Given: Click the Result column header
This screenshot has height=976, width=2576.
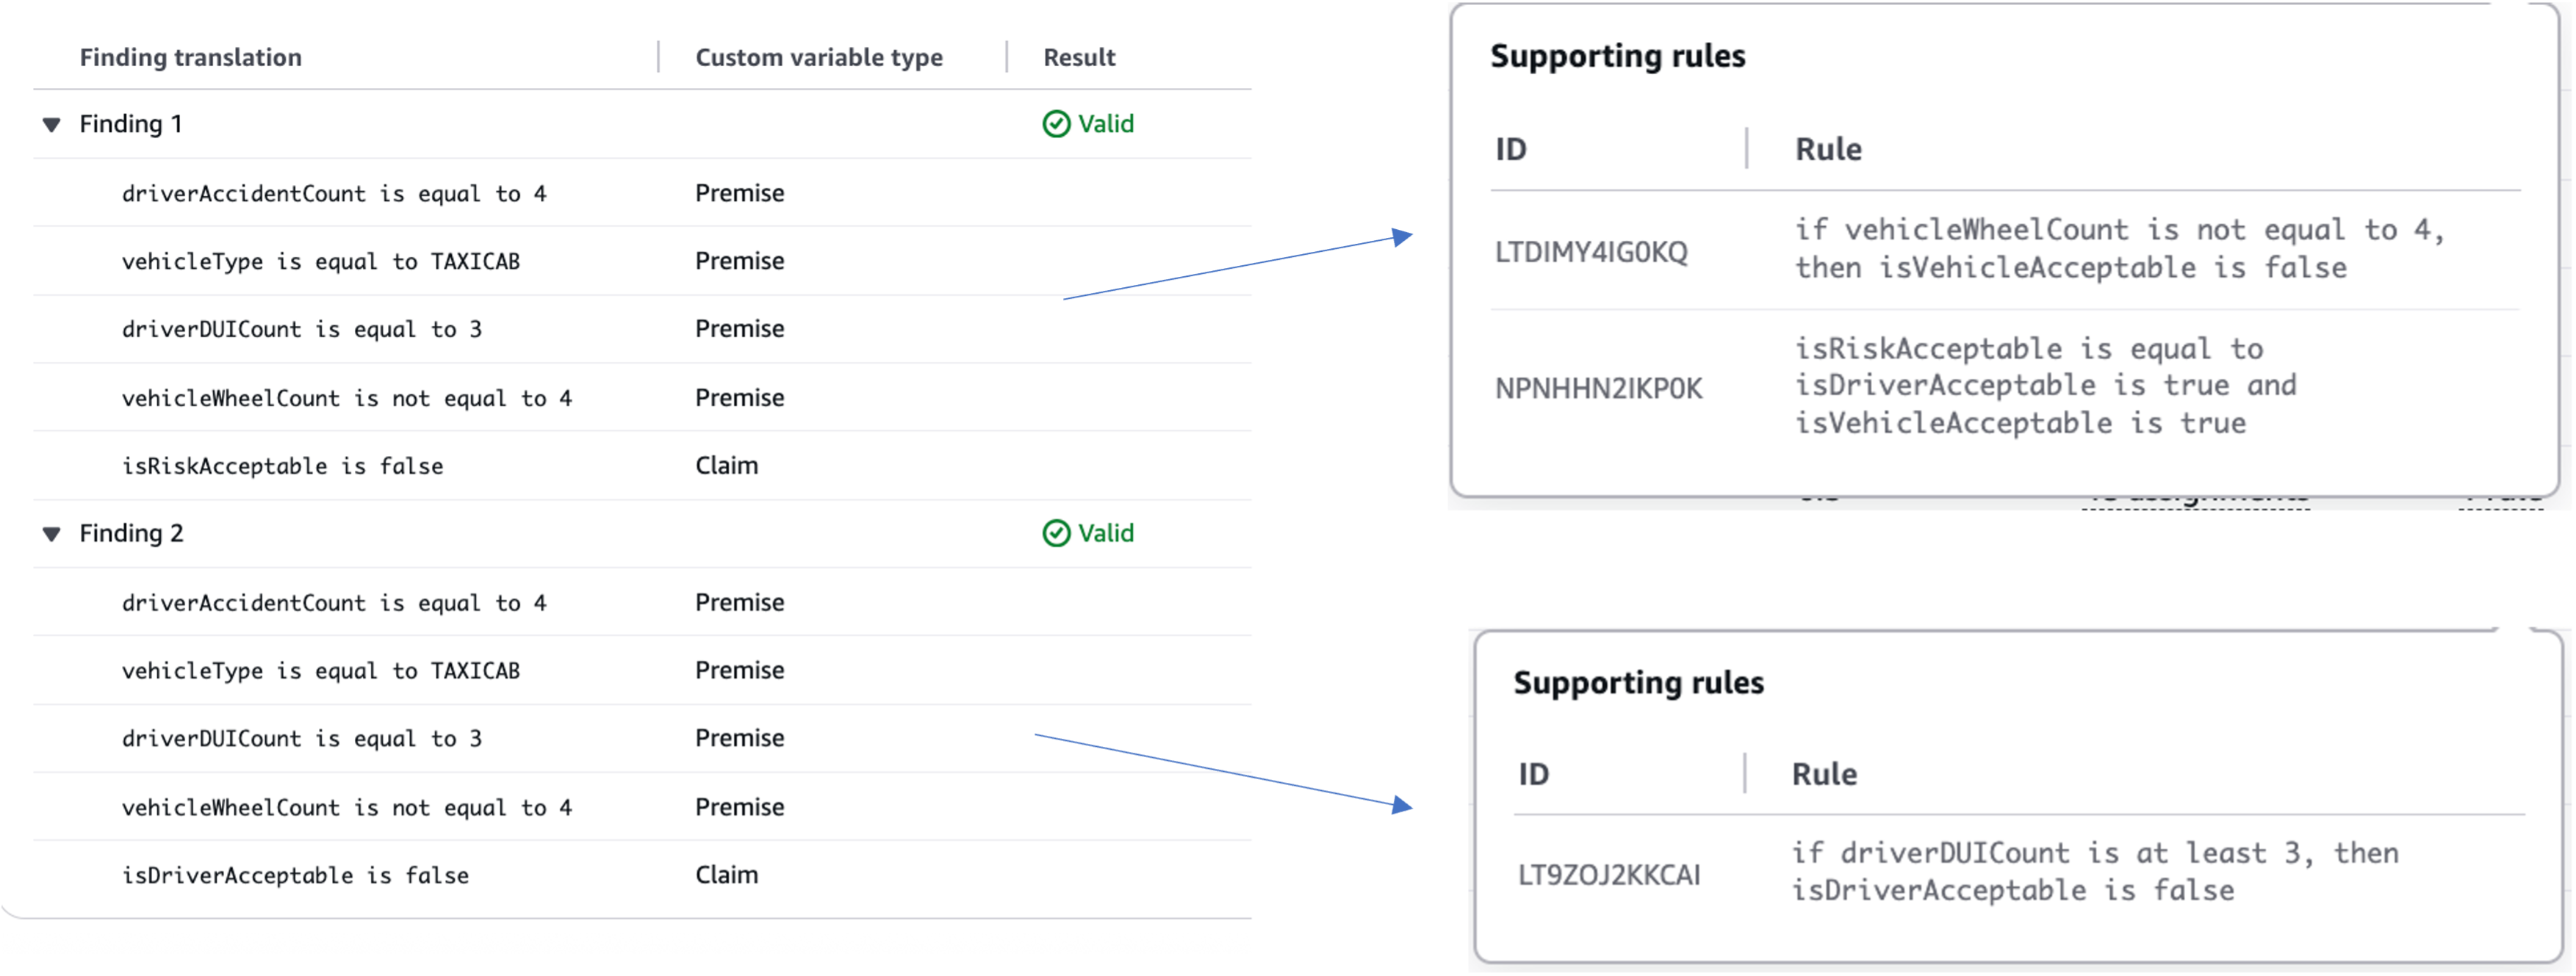Looking at the screenshot, I should click(1078, 58).
